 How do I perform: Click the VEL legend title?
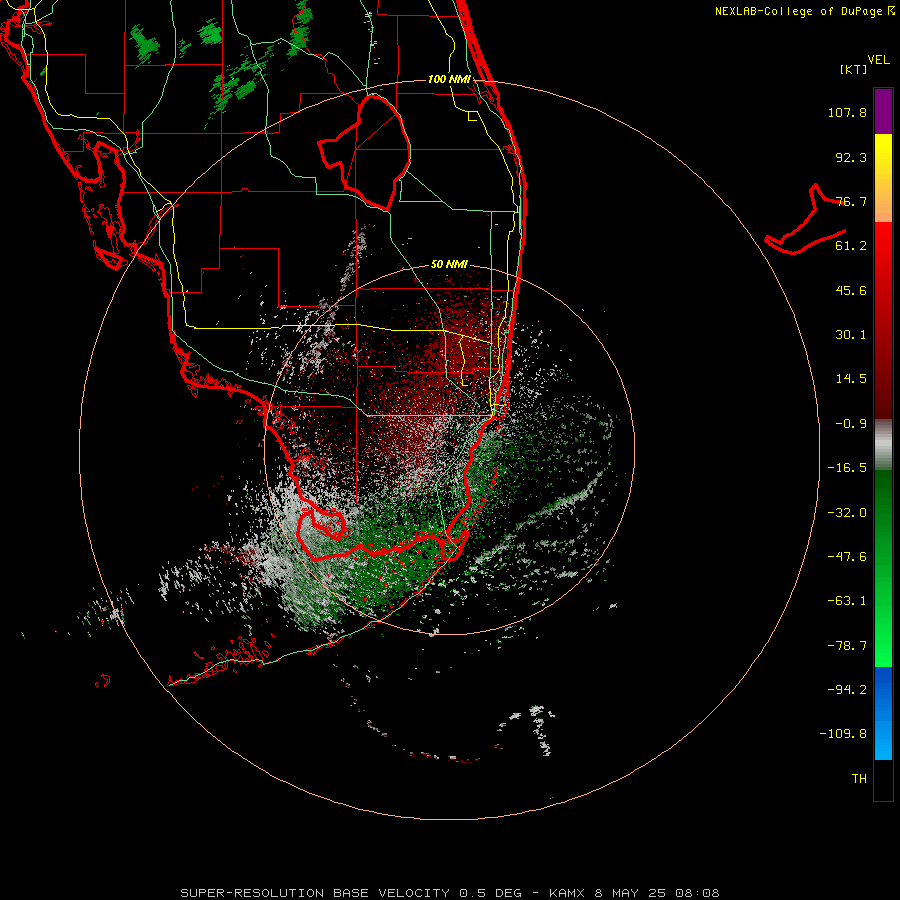878,60
